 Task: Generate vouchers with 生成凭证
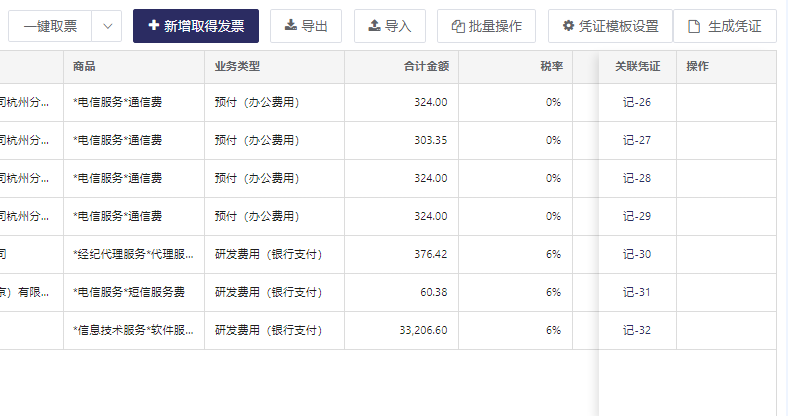click(725, 26)
